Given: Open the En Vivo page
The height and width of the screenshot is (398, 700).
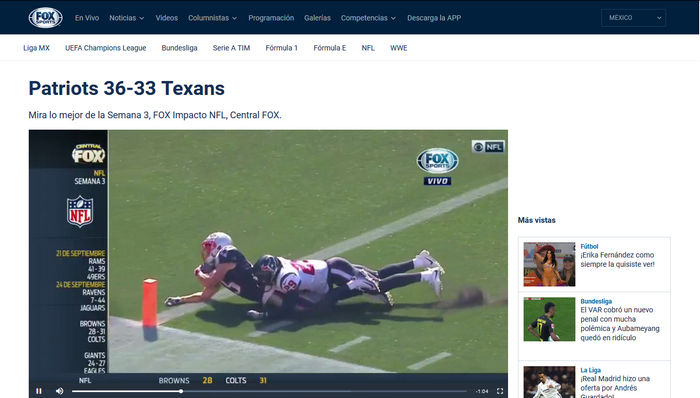Looking at the screenshot, I should pyautogui.click(x=87, y=18).
